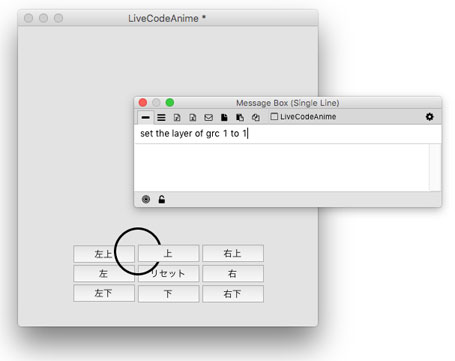
Task: Switch Message Box to Multiple Lines mode
Action: coord(161,117)
